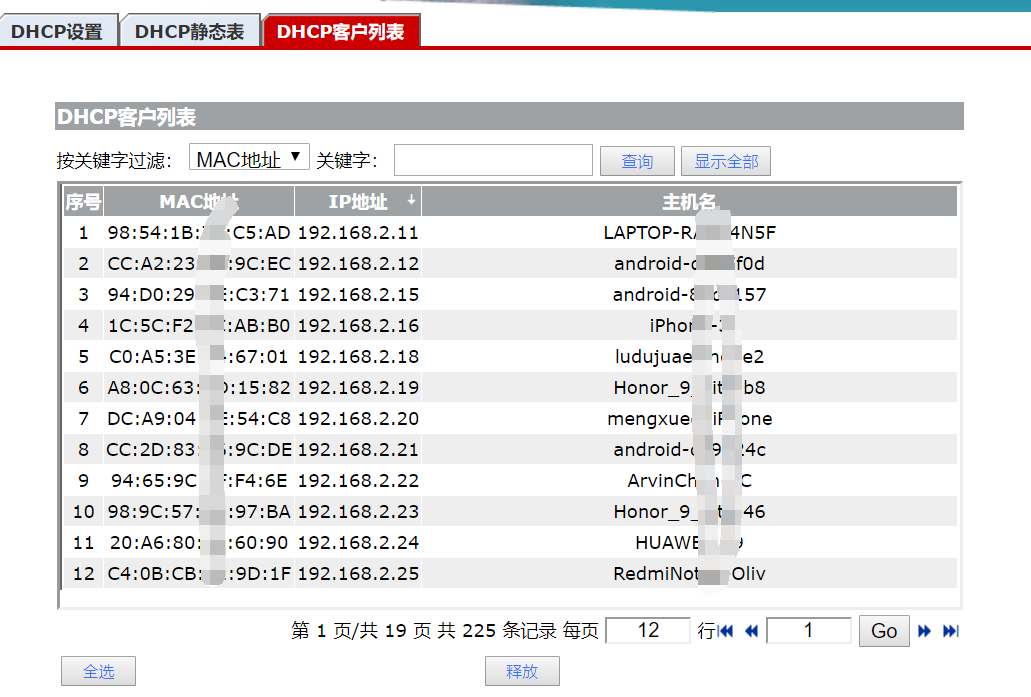
Task: Click the page number field showing 1
Action: [809, 631]
